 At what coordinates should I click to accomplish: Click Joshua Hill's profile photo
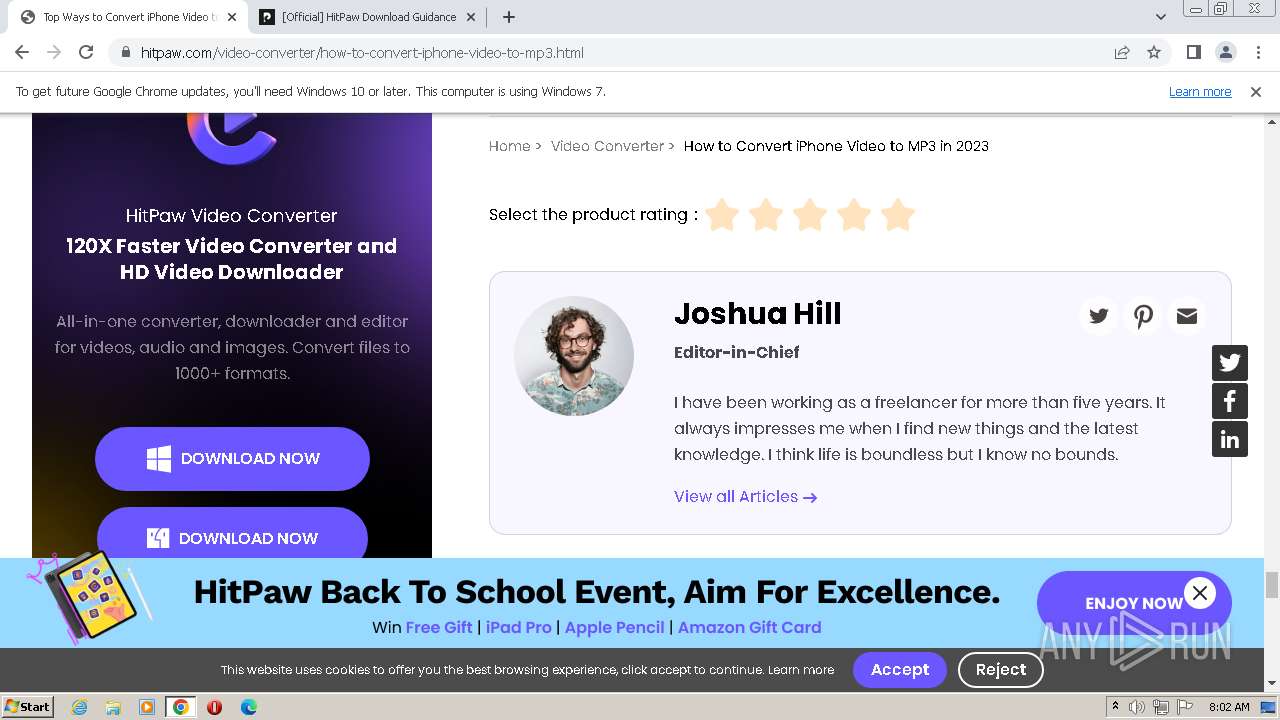coord(574,356)
